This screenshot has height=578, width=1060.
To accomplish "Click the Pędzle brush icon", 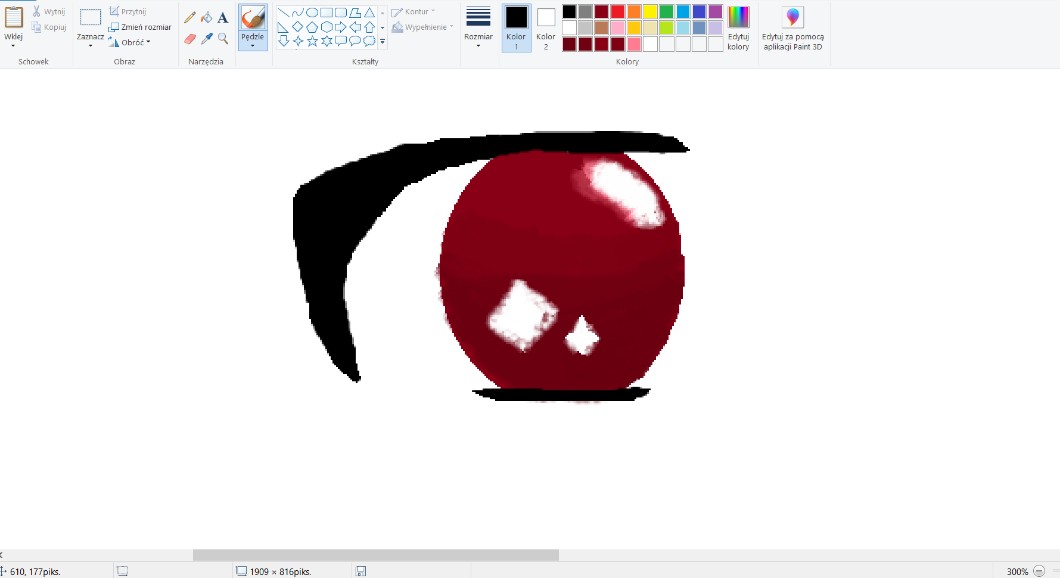I will coord(253,18).
